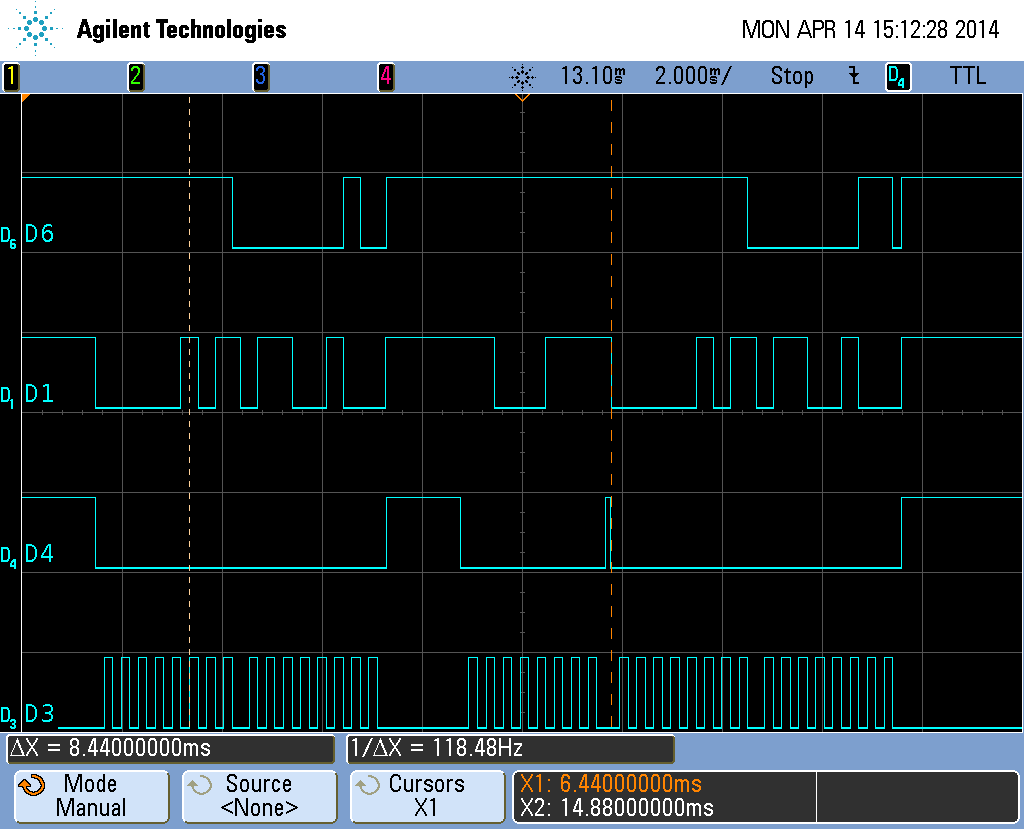Select the blue channel 3 indicator
Viewport: 1024px width, 829px height.
pyautogui.click(x=260, y=76)
